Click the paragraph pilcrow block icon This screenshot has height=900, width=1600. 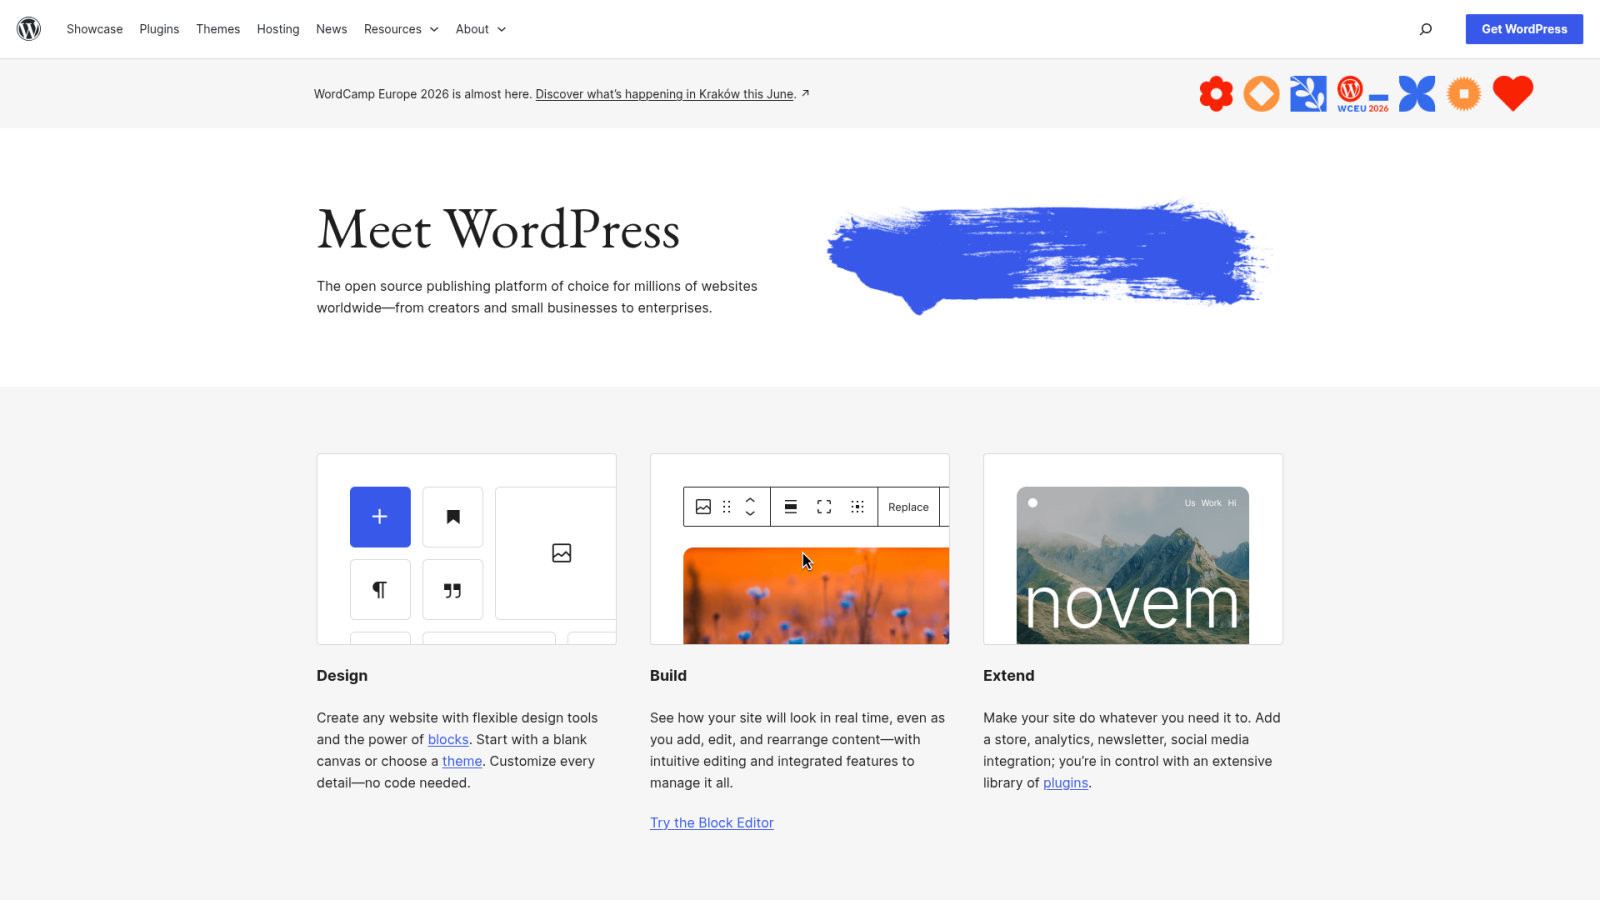[380, 590]
